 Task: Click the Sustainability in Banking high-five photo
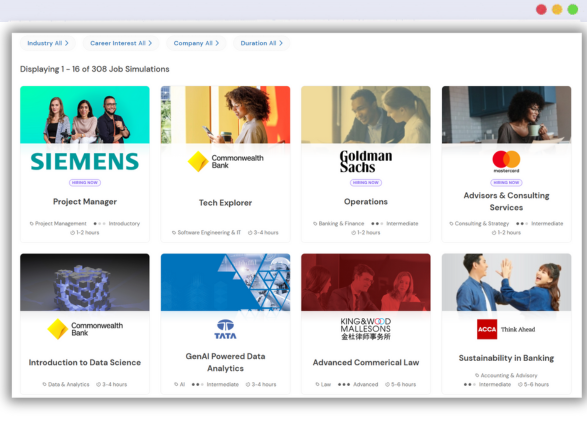pos(507,282)
